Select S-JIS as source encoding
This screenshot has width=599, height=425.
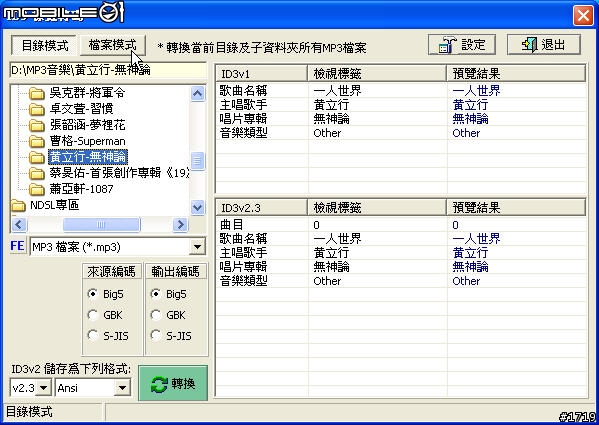(x=93, y=335)
